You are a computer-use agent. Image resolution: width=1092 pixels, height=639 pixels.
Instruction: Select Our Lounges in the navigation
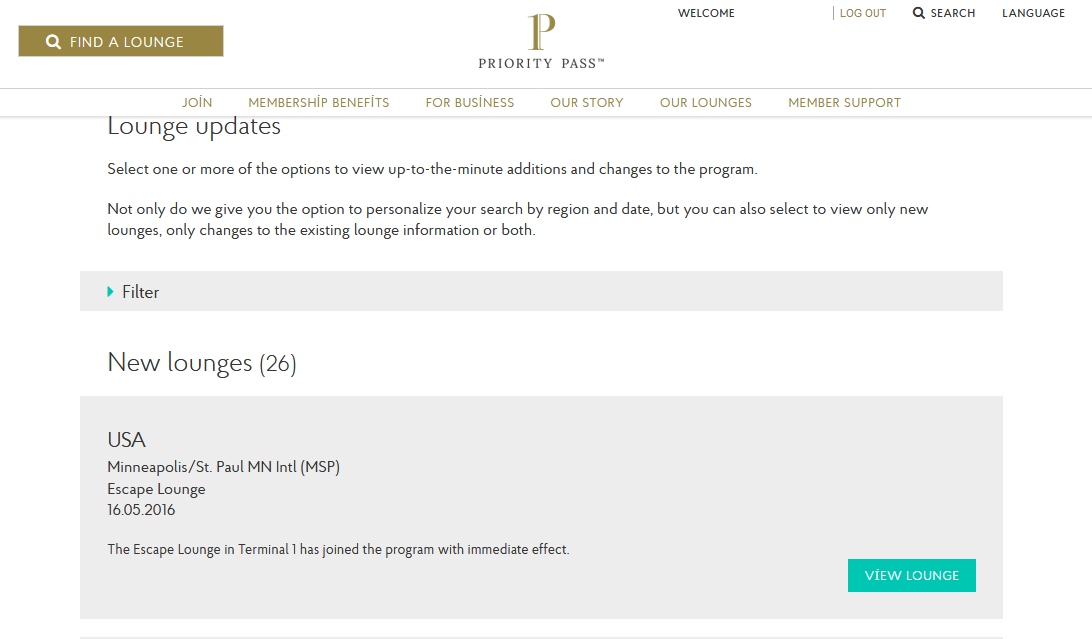[706, 102]
